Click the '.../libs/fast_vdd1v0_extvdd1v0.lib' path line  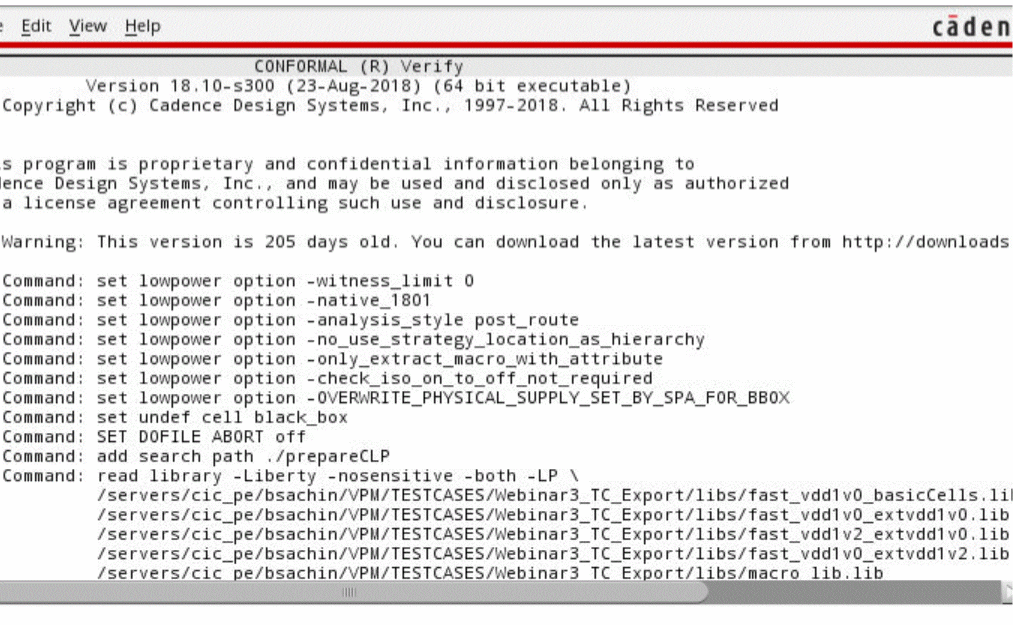click(553, 514)
